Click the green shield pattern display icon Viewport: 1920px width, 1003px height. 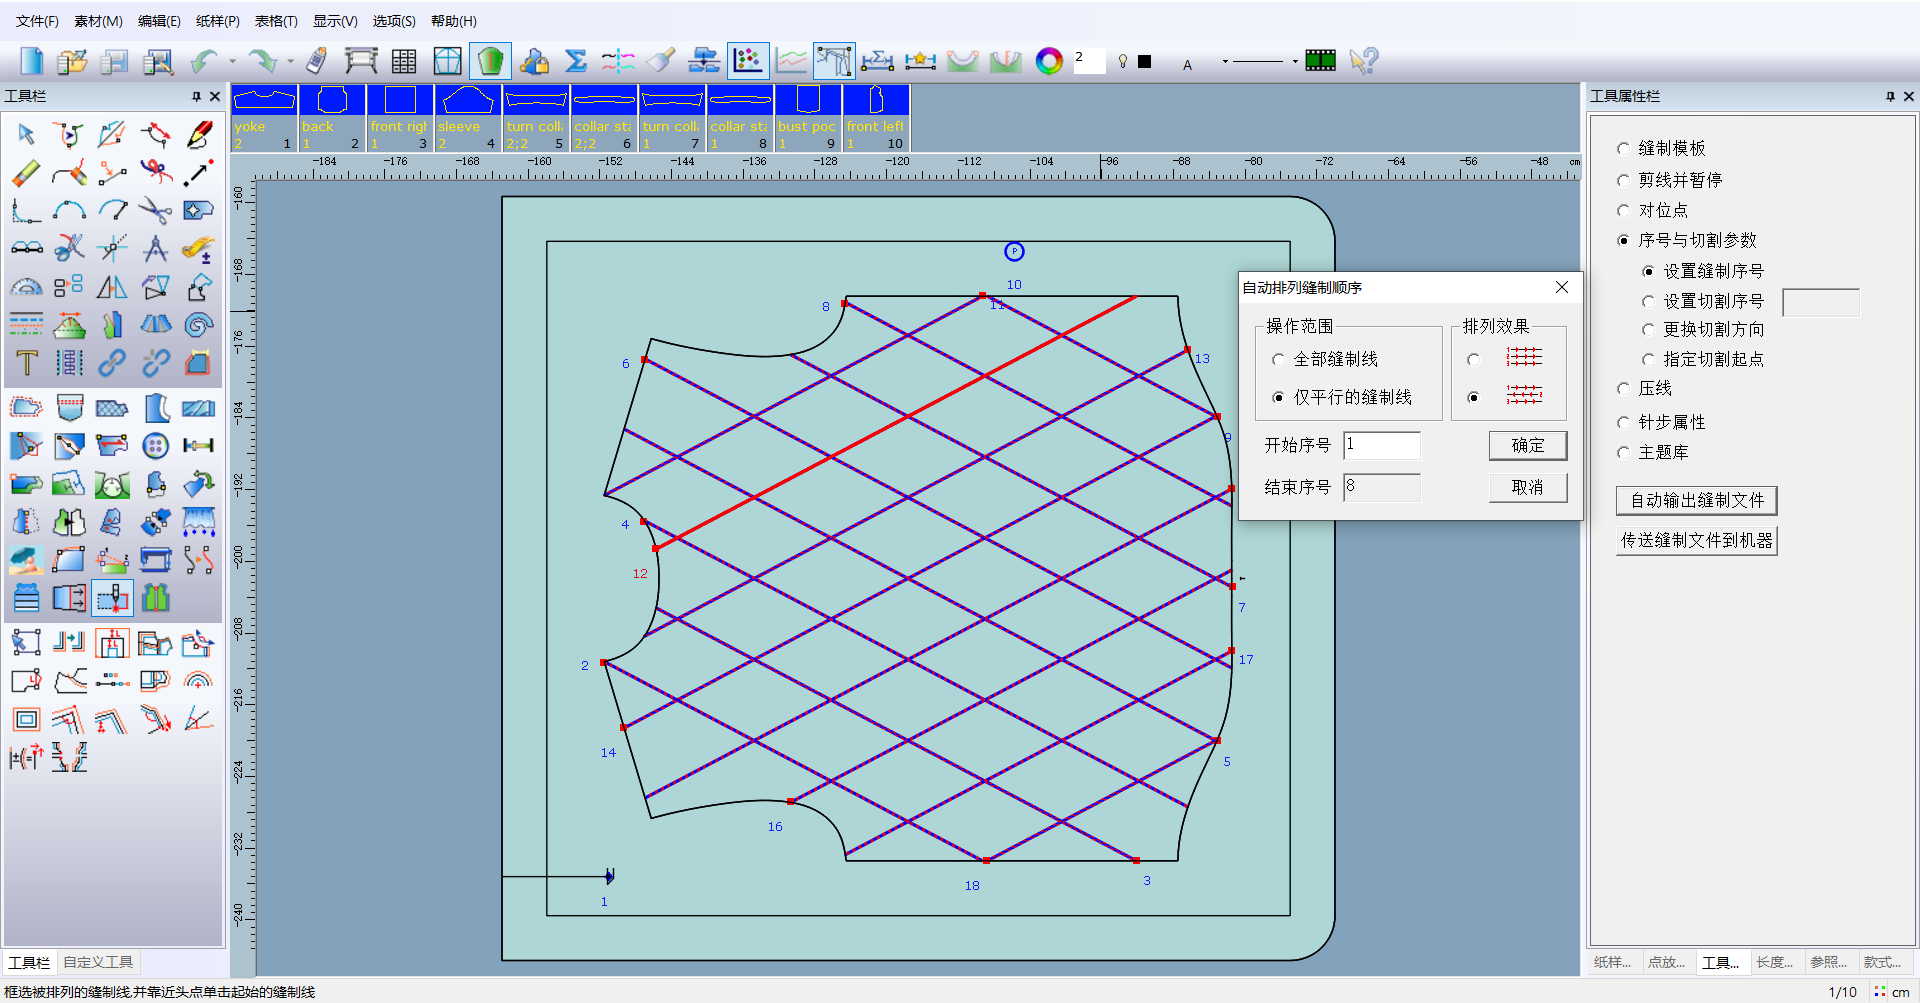[490, 61]
